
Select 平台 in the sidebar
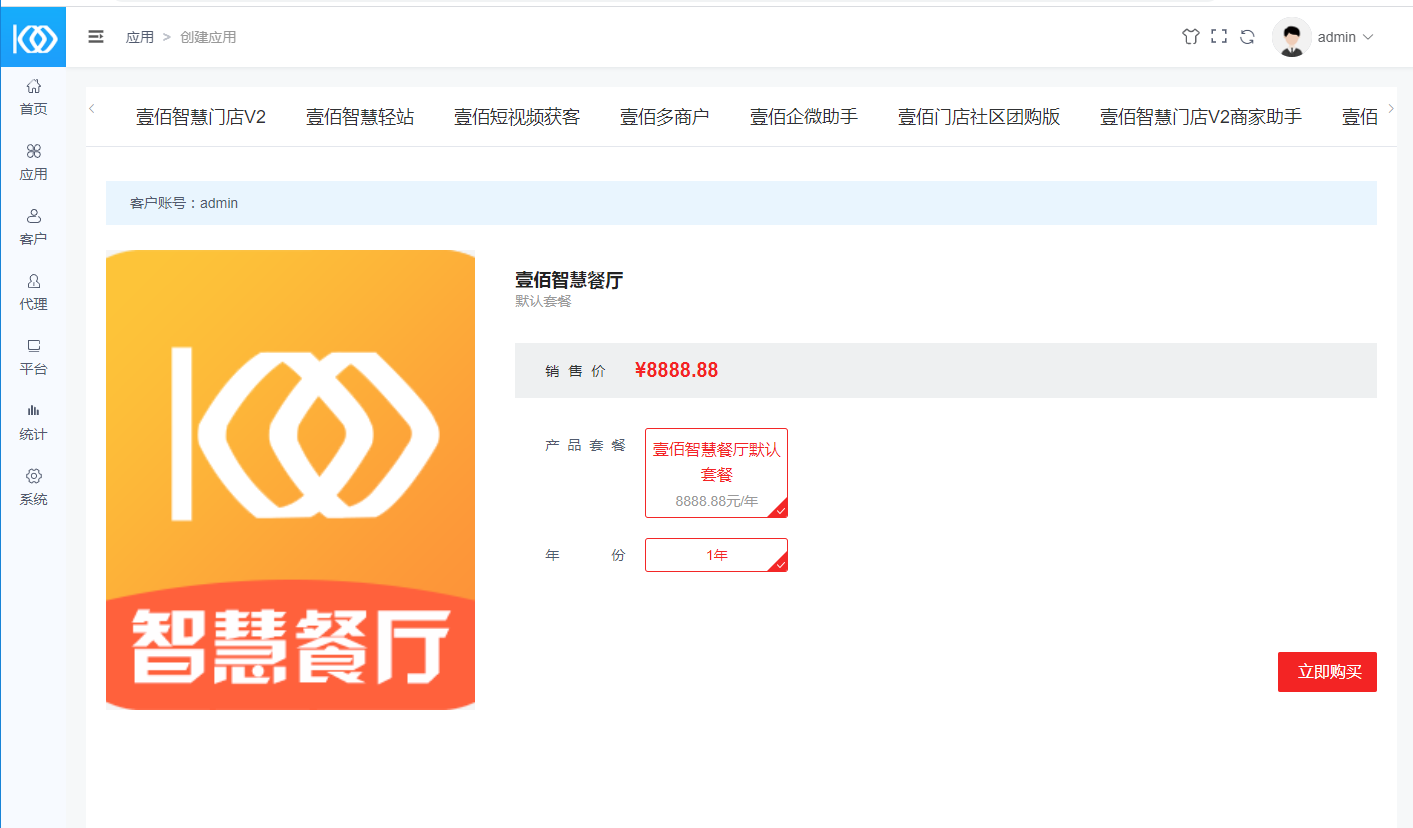34,358
